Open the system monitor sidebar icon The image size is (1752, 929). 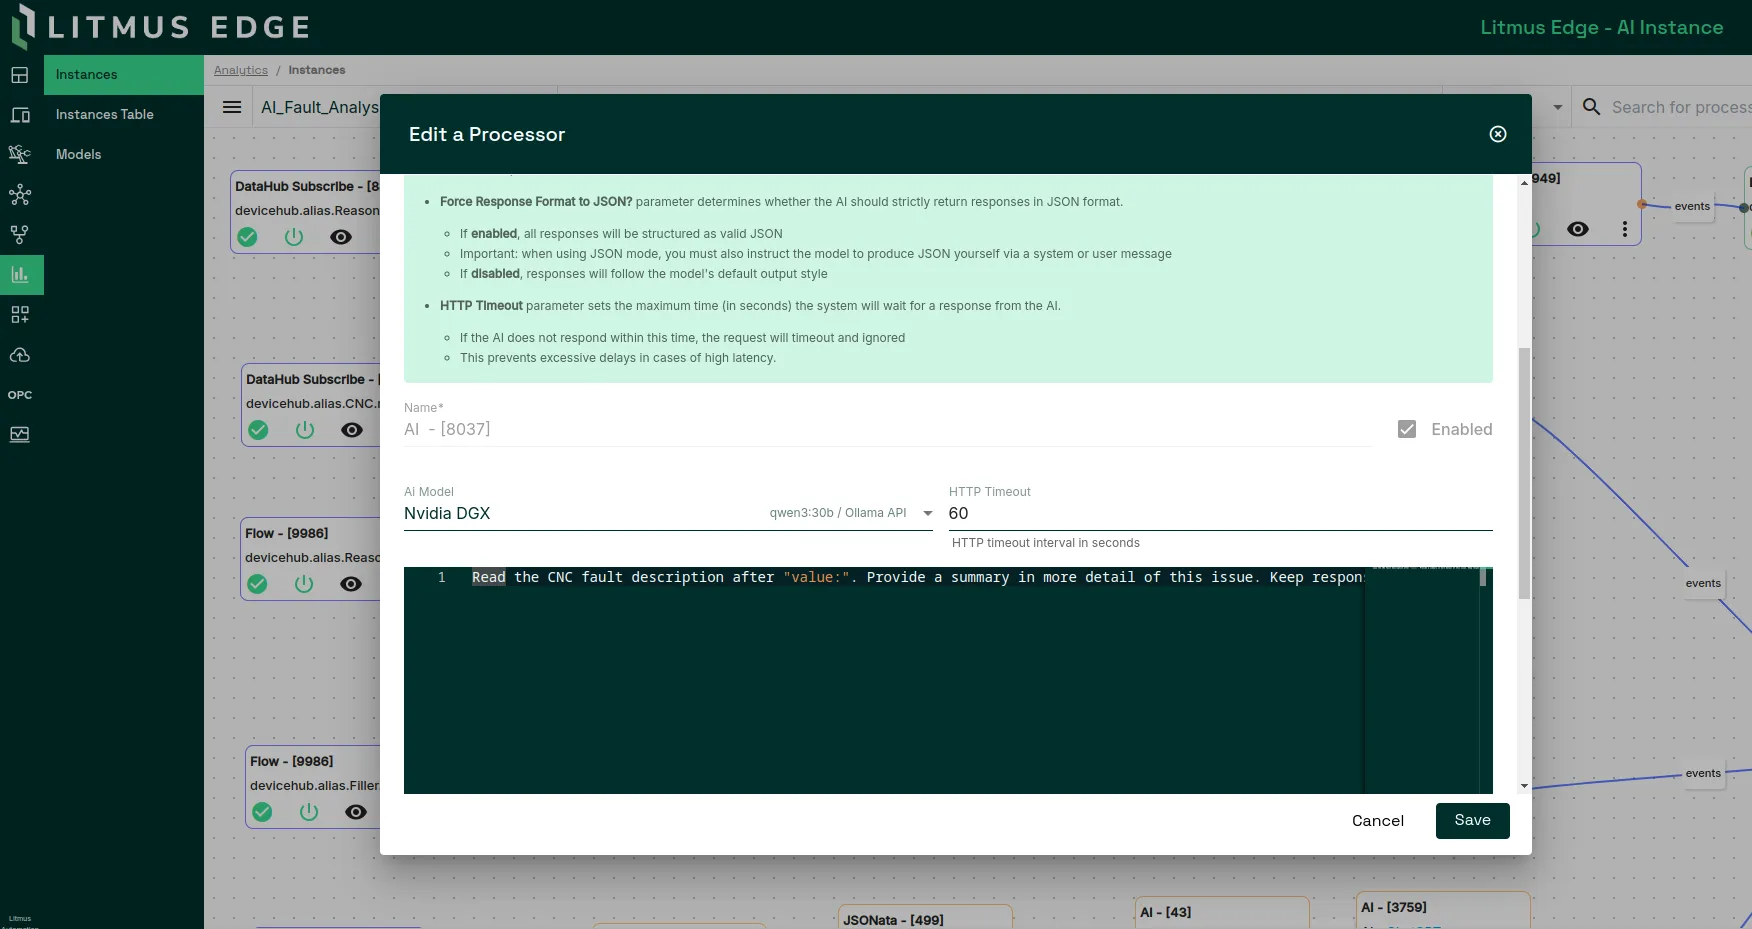click(x=20, y=435)
